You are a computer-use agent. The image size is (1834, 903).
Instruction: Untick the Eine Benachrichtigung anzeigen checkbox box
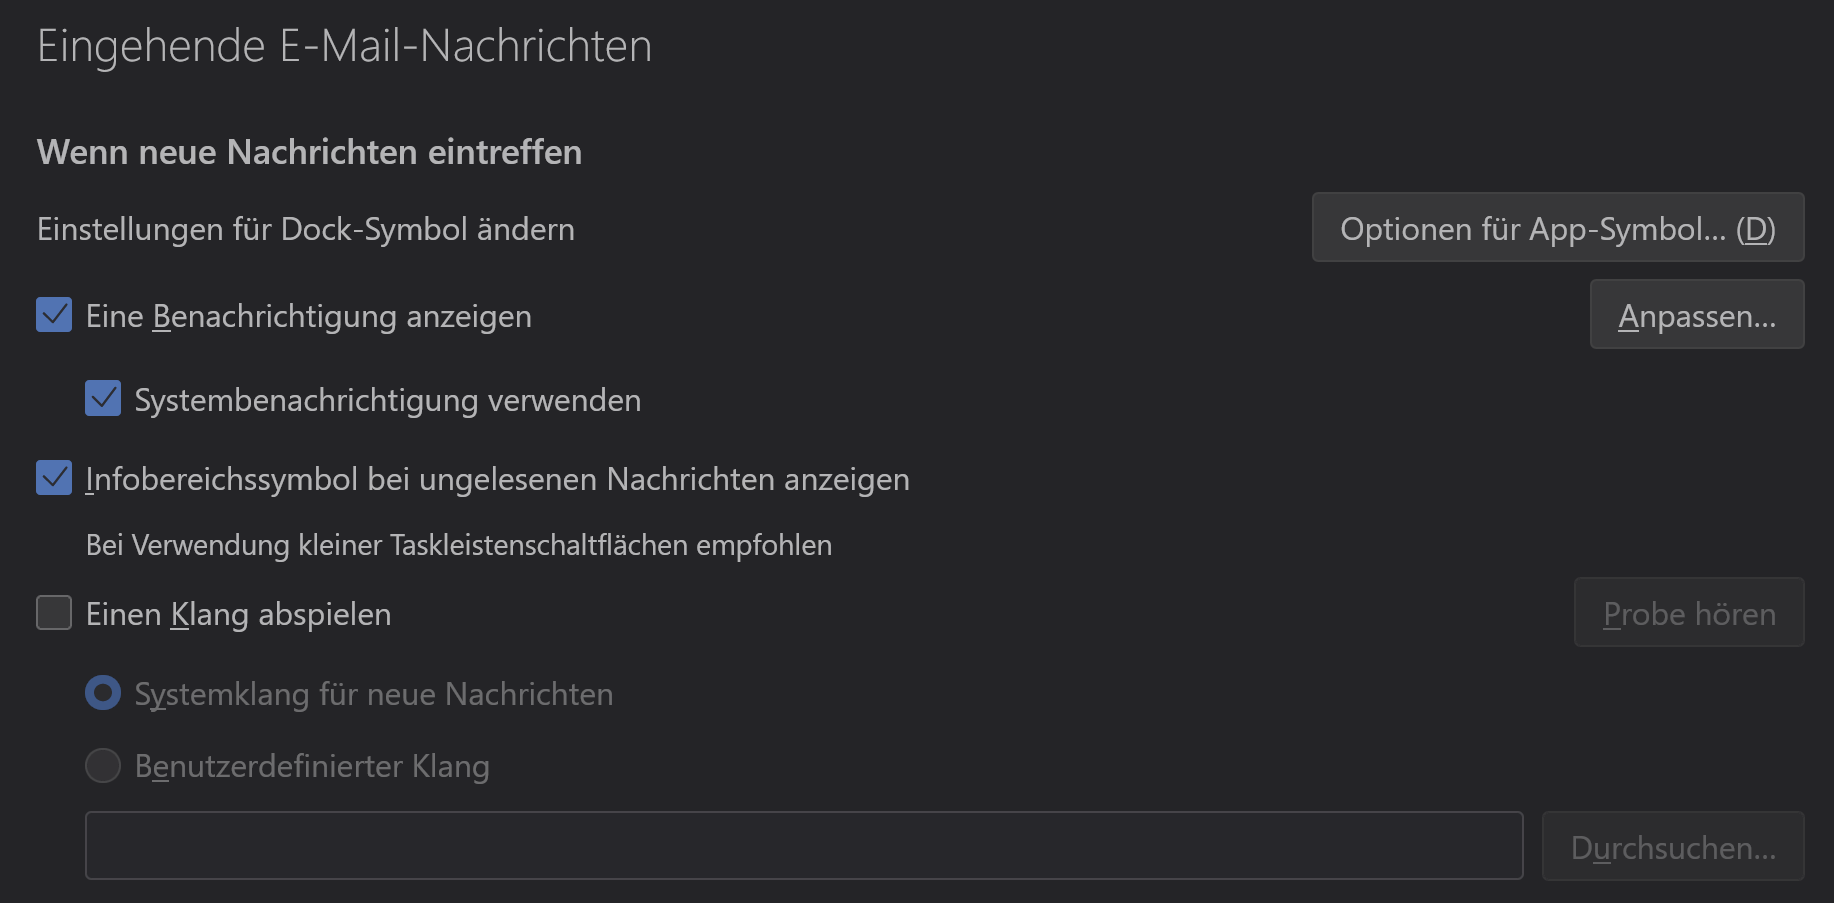click(54, 315)
